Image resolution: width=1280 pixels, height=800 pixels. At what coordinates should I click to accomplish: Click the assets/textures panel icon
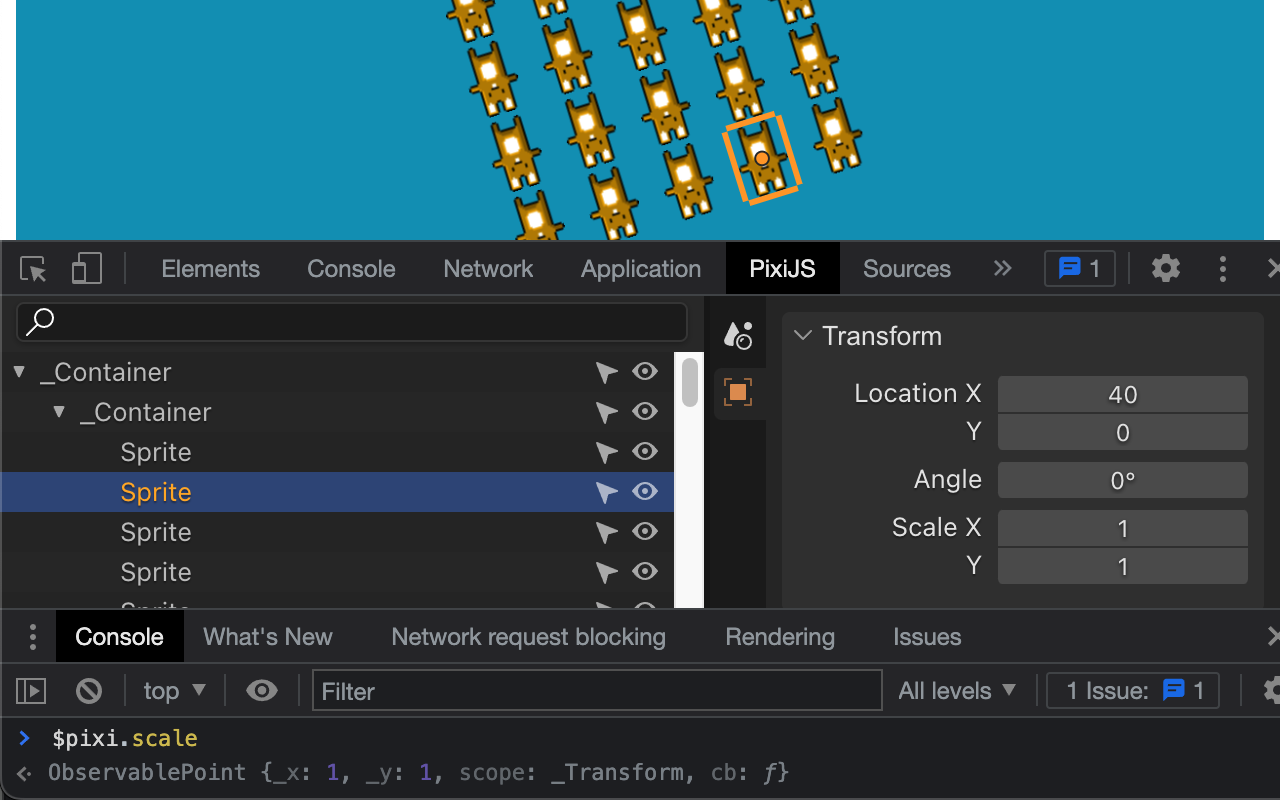pyautogui.click(x=737, y=335)
